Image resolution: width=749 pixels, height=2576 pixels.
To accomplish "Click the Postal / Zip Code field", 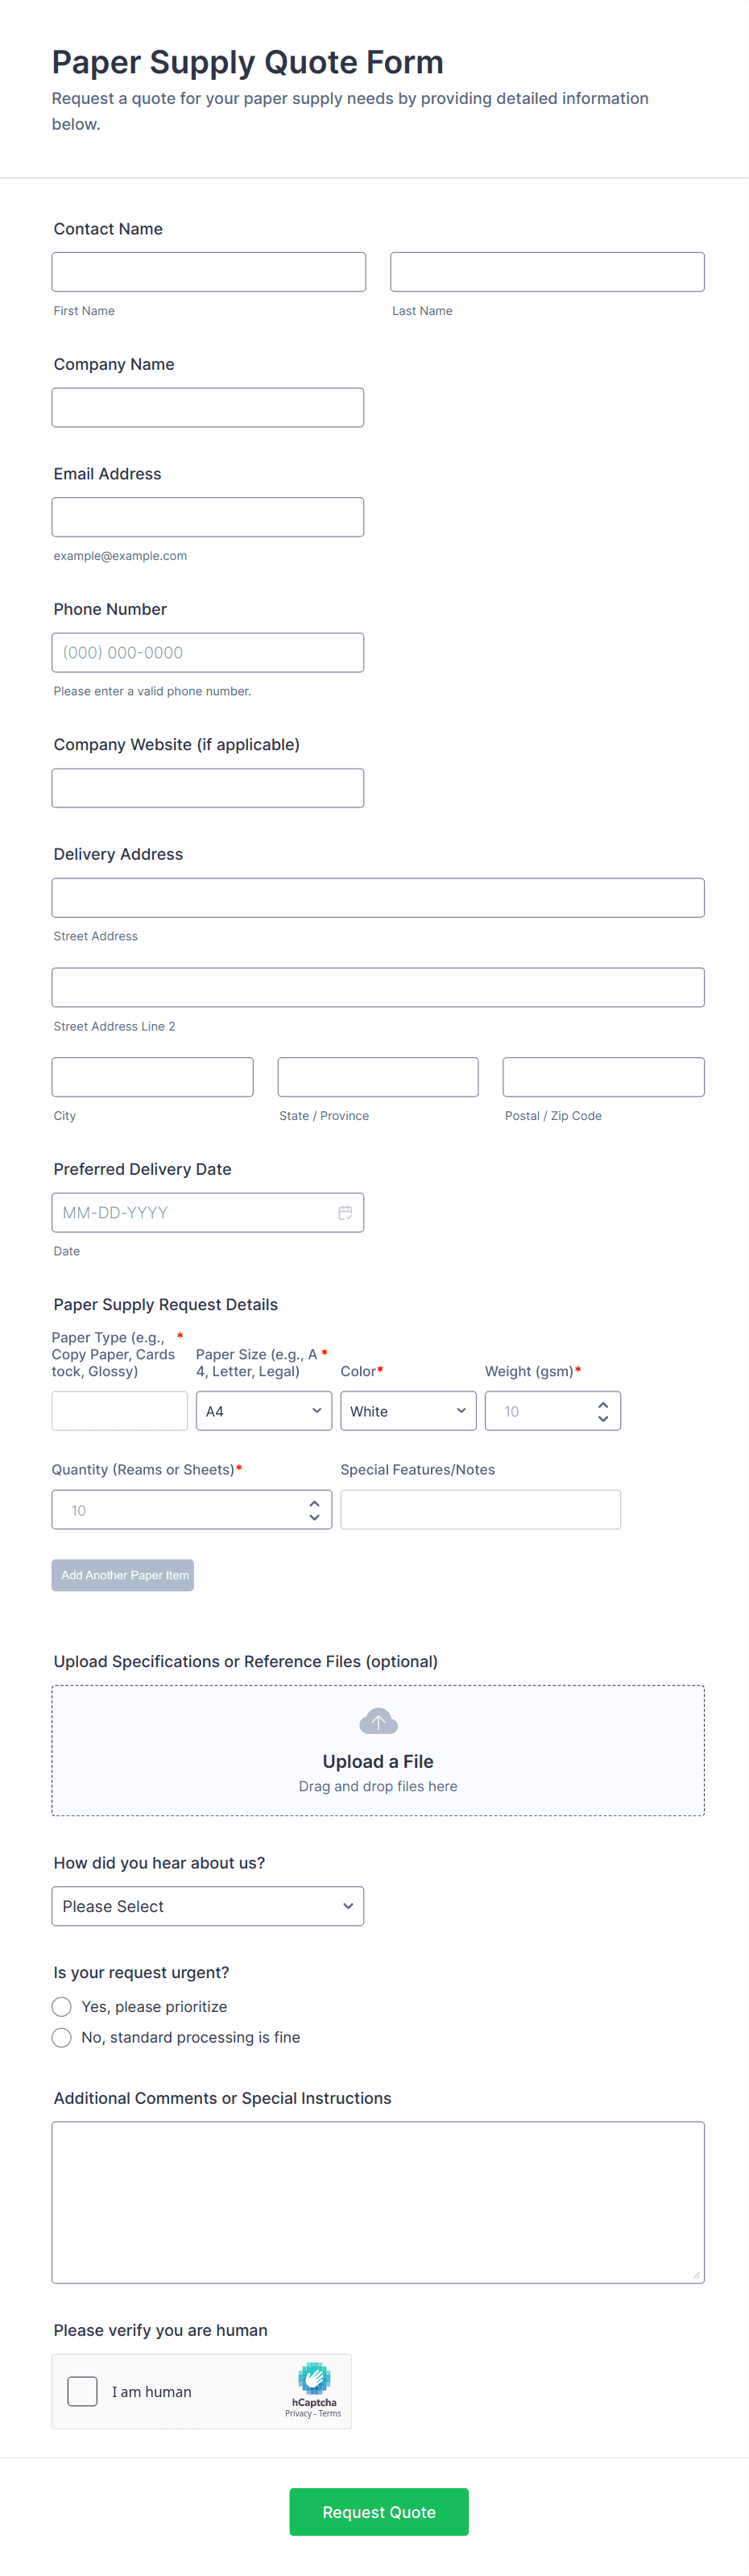I will point(603,1077).
